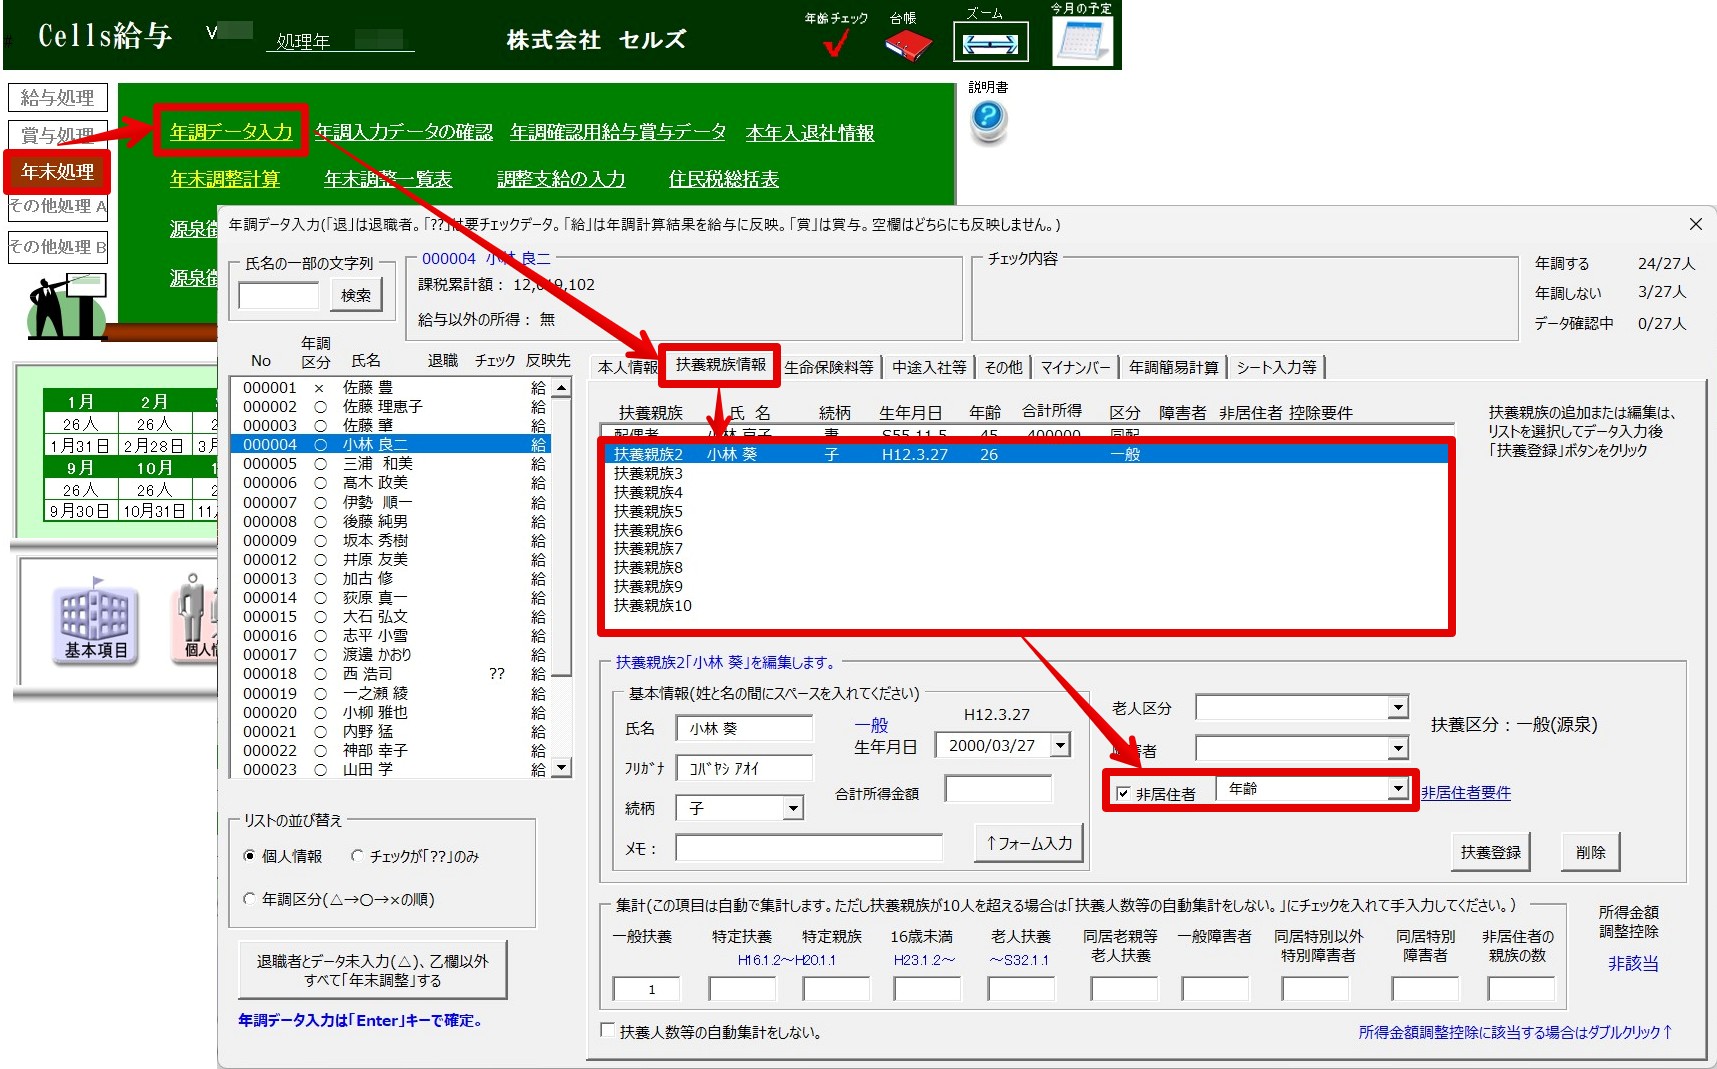Image resolution: width=1717 pixels, height=1069 pixels.
Task: Select the 年調区分(△→○→×の順) radio button
Action: point(250,899)
